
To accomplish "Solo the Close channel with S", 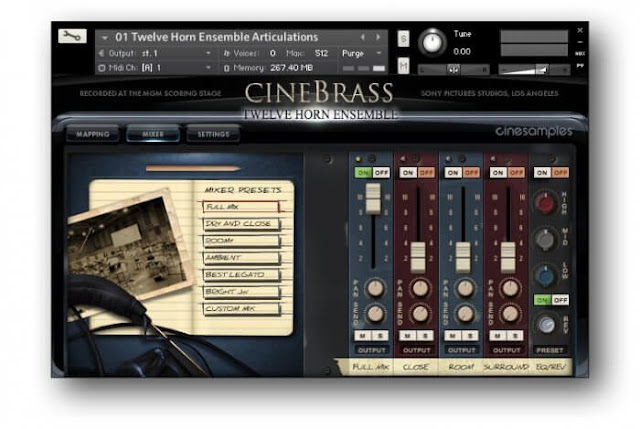I will [x=425, y=336].
